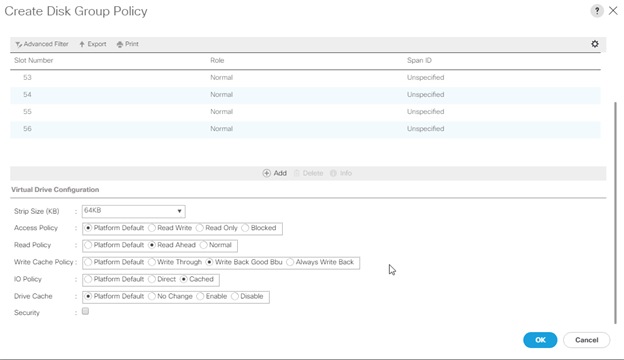Set Access Policy to Read Only
This screenshot has height=360, width=624.
pyautogui.click(x=200, y=228)
